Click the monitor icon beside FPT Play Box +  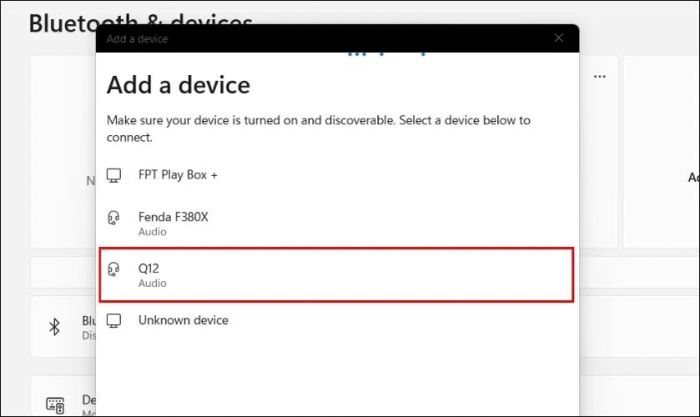pos(115,175)
